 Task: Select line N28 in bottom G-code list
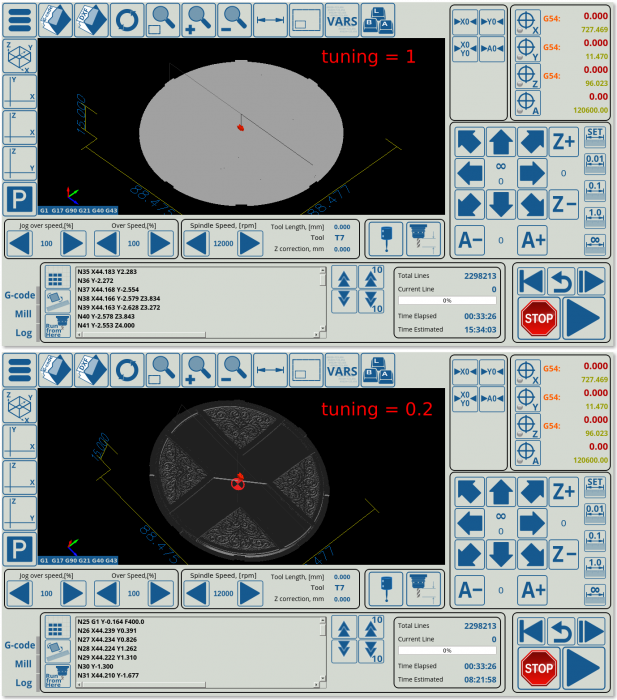(x=107, y=648)
